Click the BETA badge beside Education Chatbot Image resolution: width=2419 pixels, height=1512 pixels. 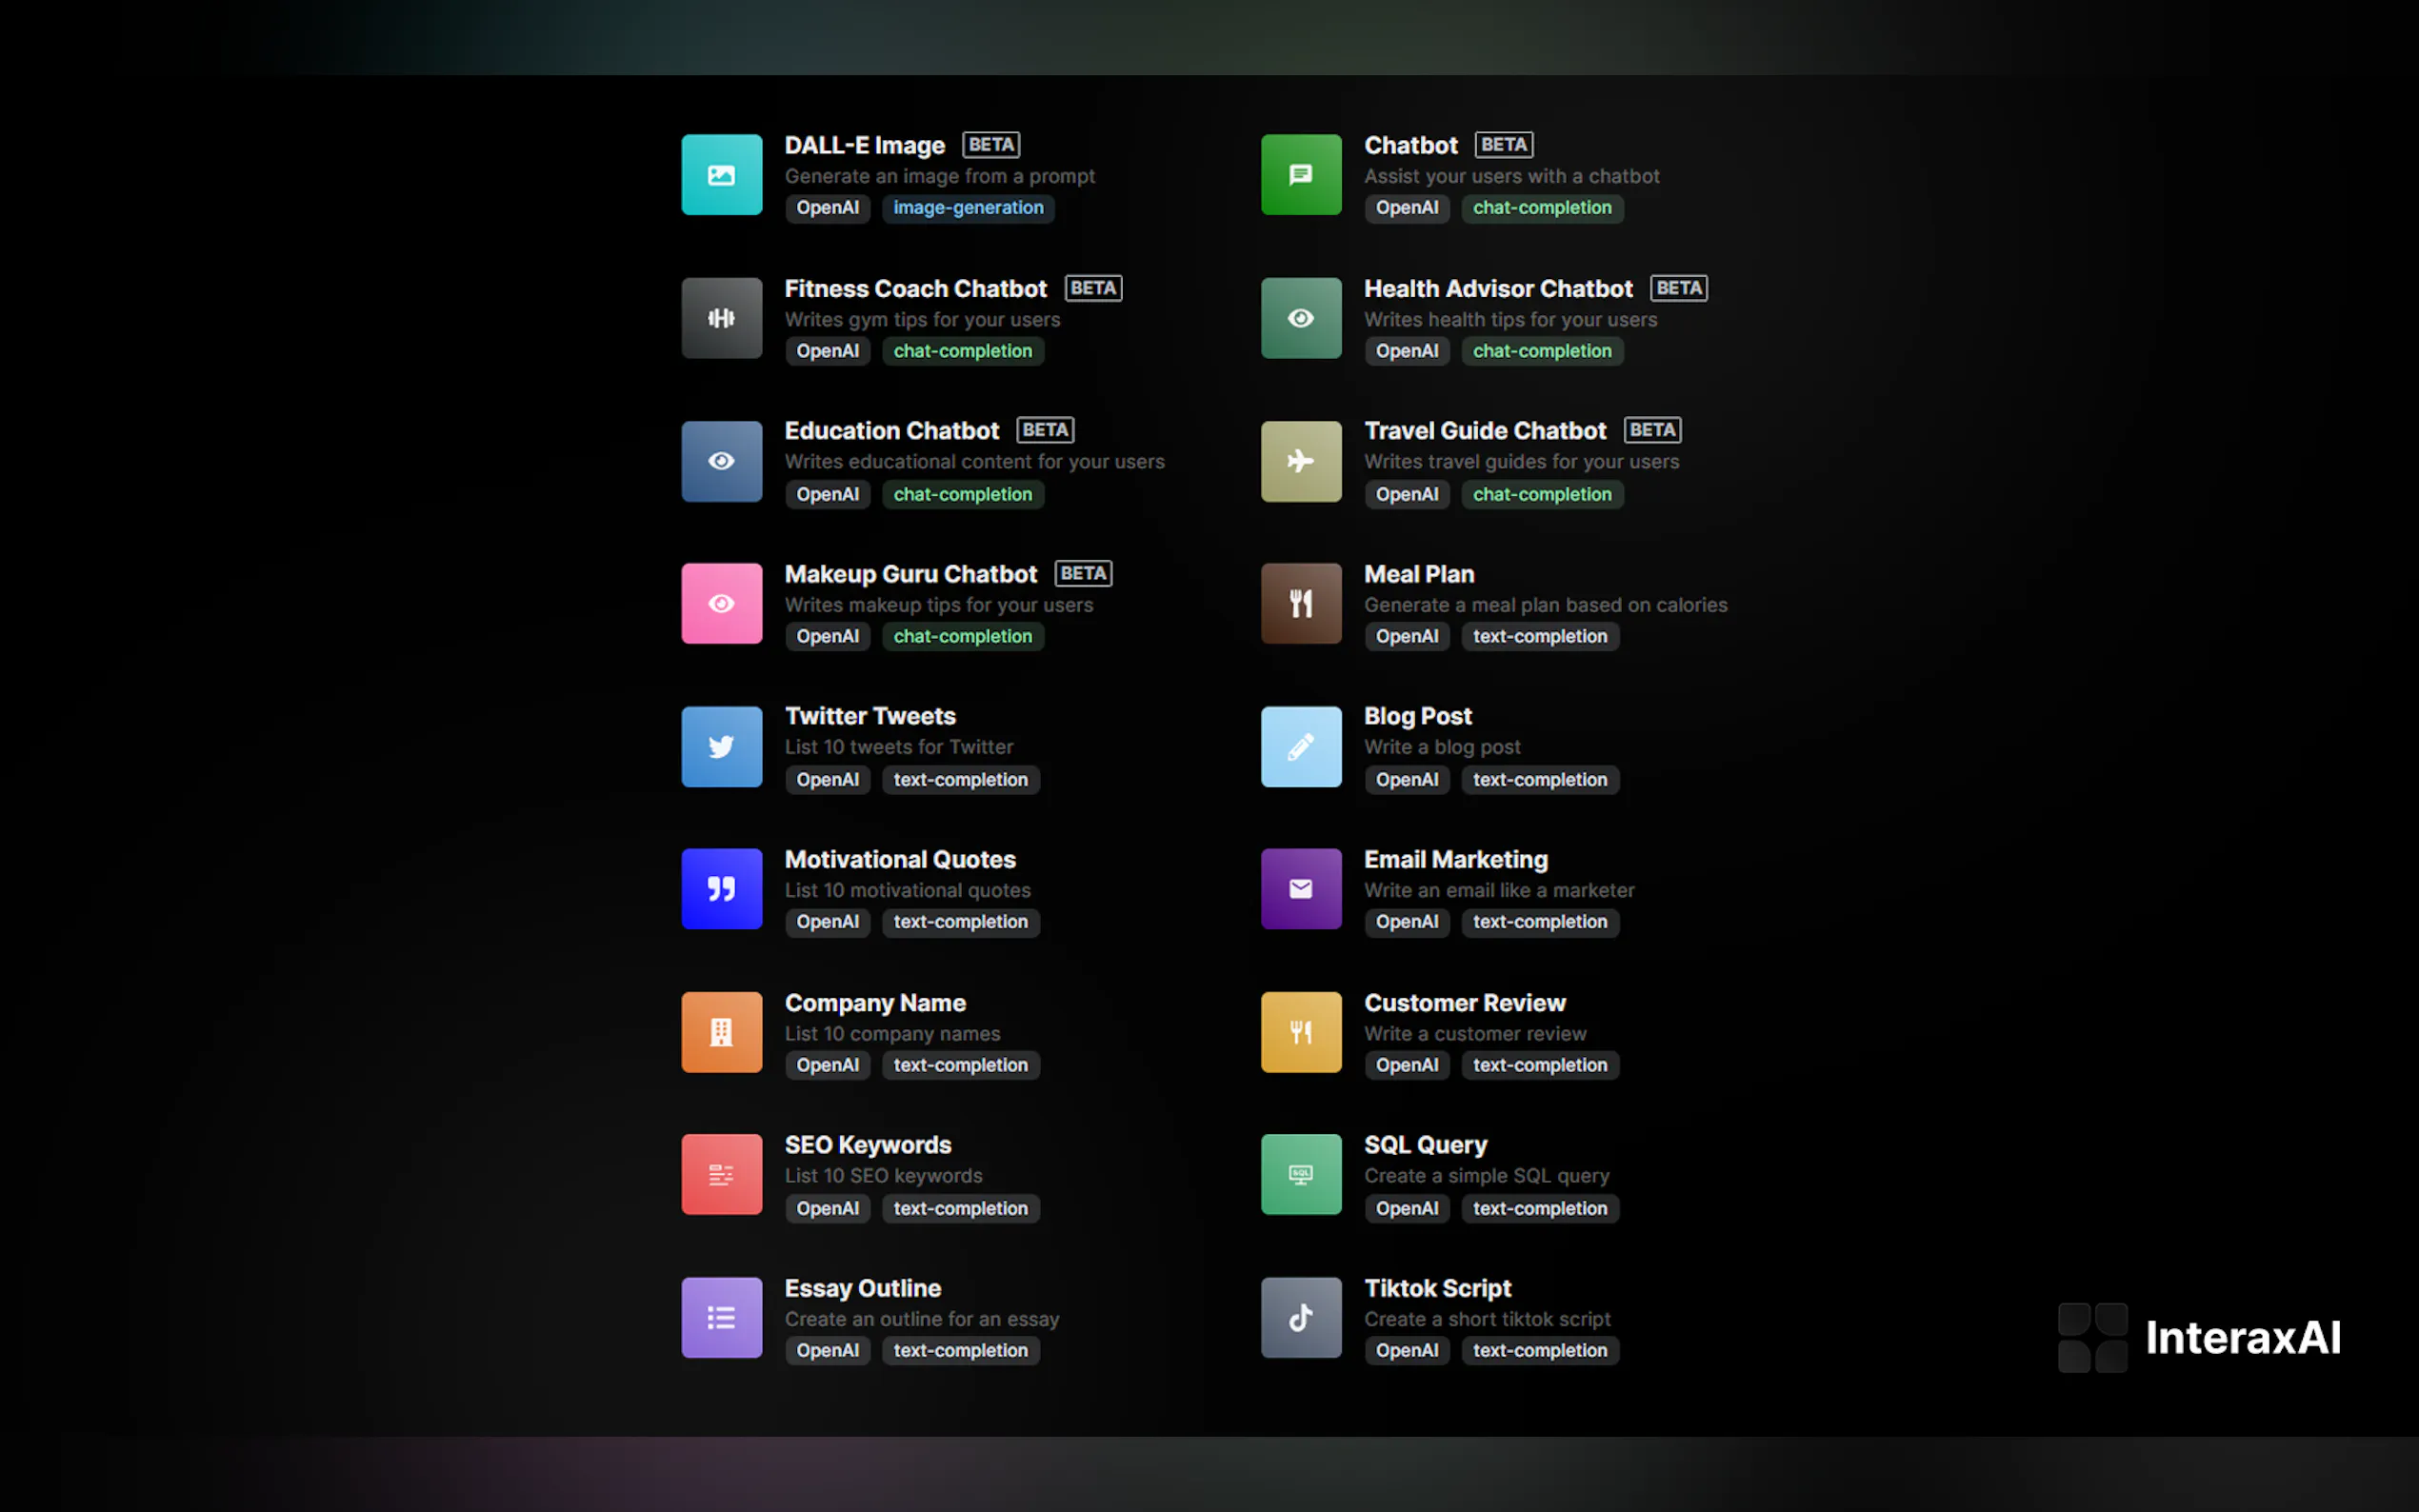pos(1045,430)
